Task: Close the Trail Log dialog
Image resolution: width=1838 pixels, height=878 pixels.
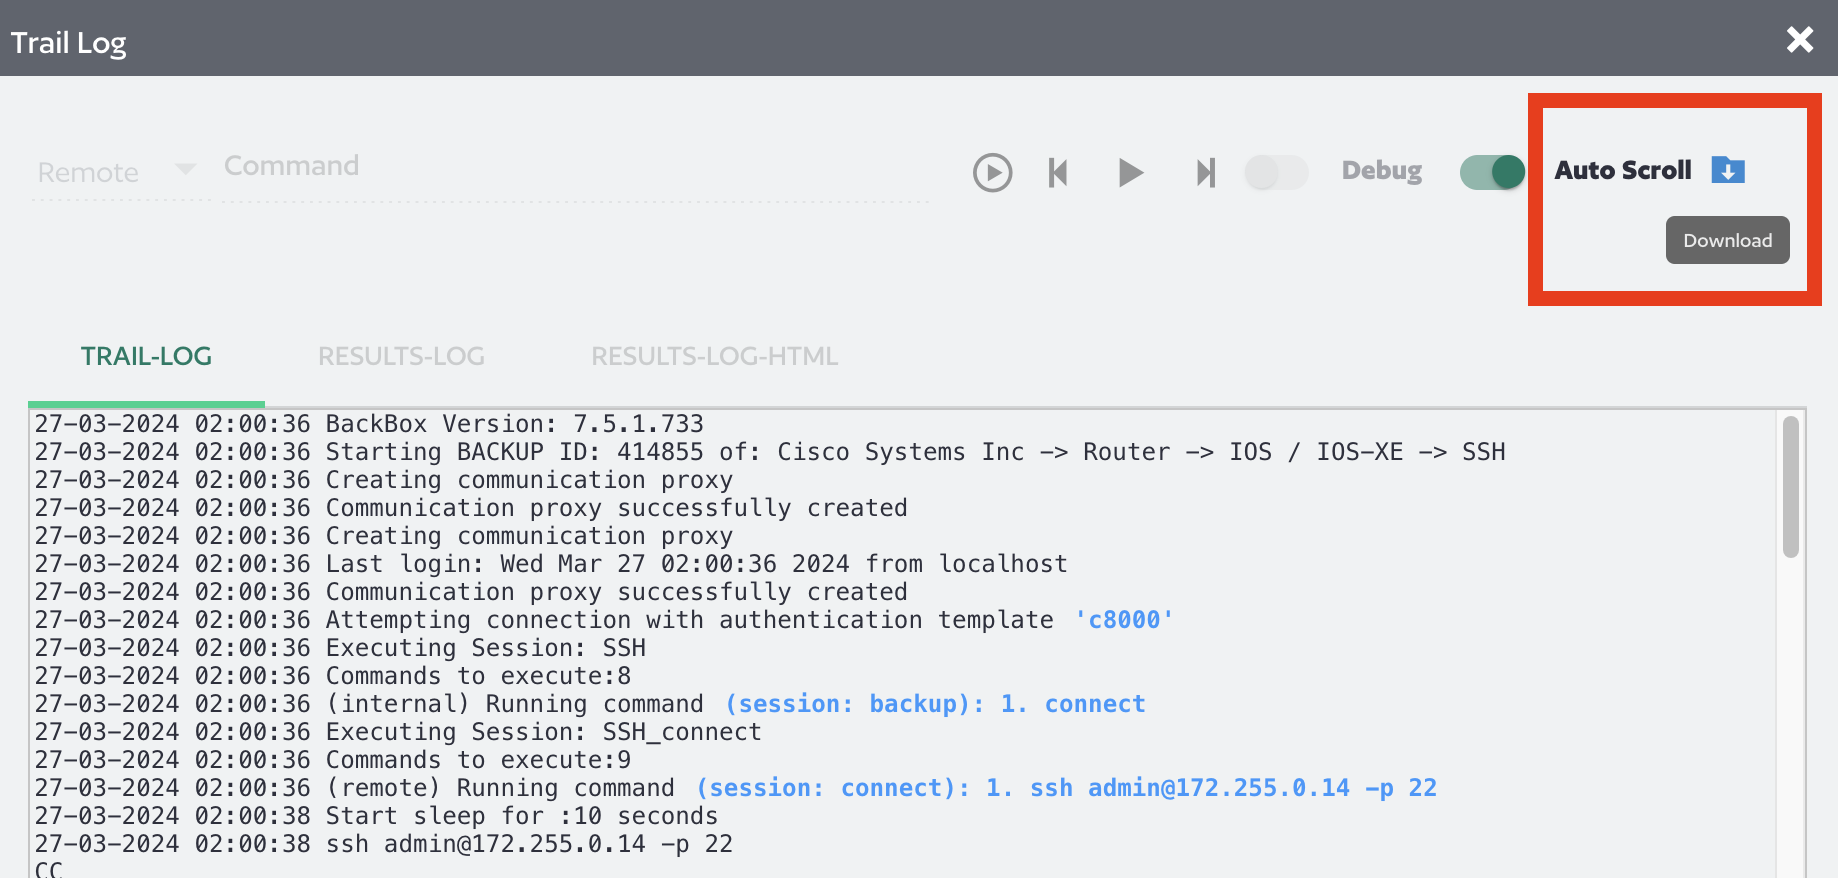Action: point(1799,39)
